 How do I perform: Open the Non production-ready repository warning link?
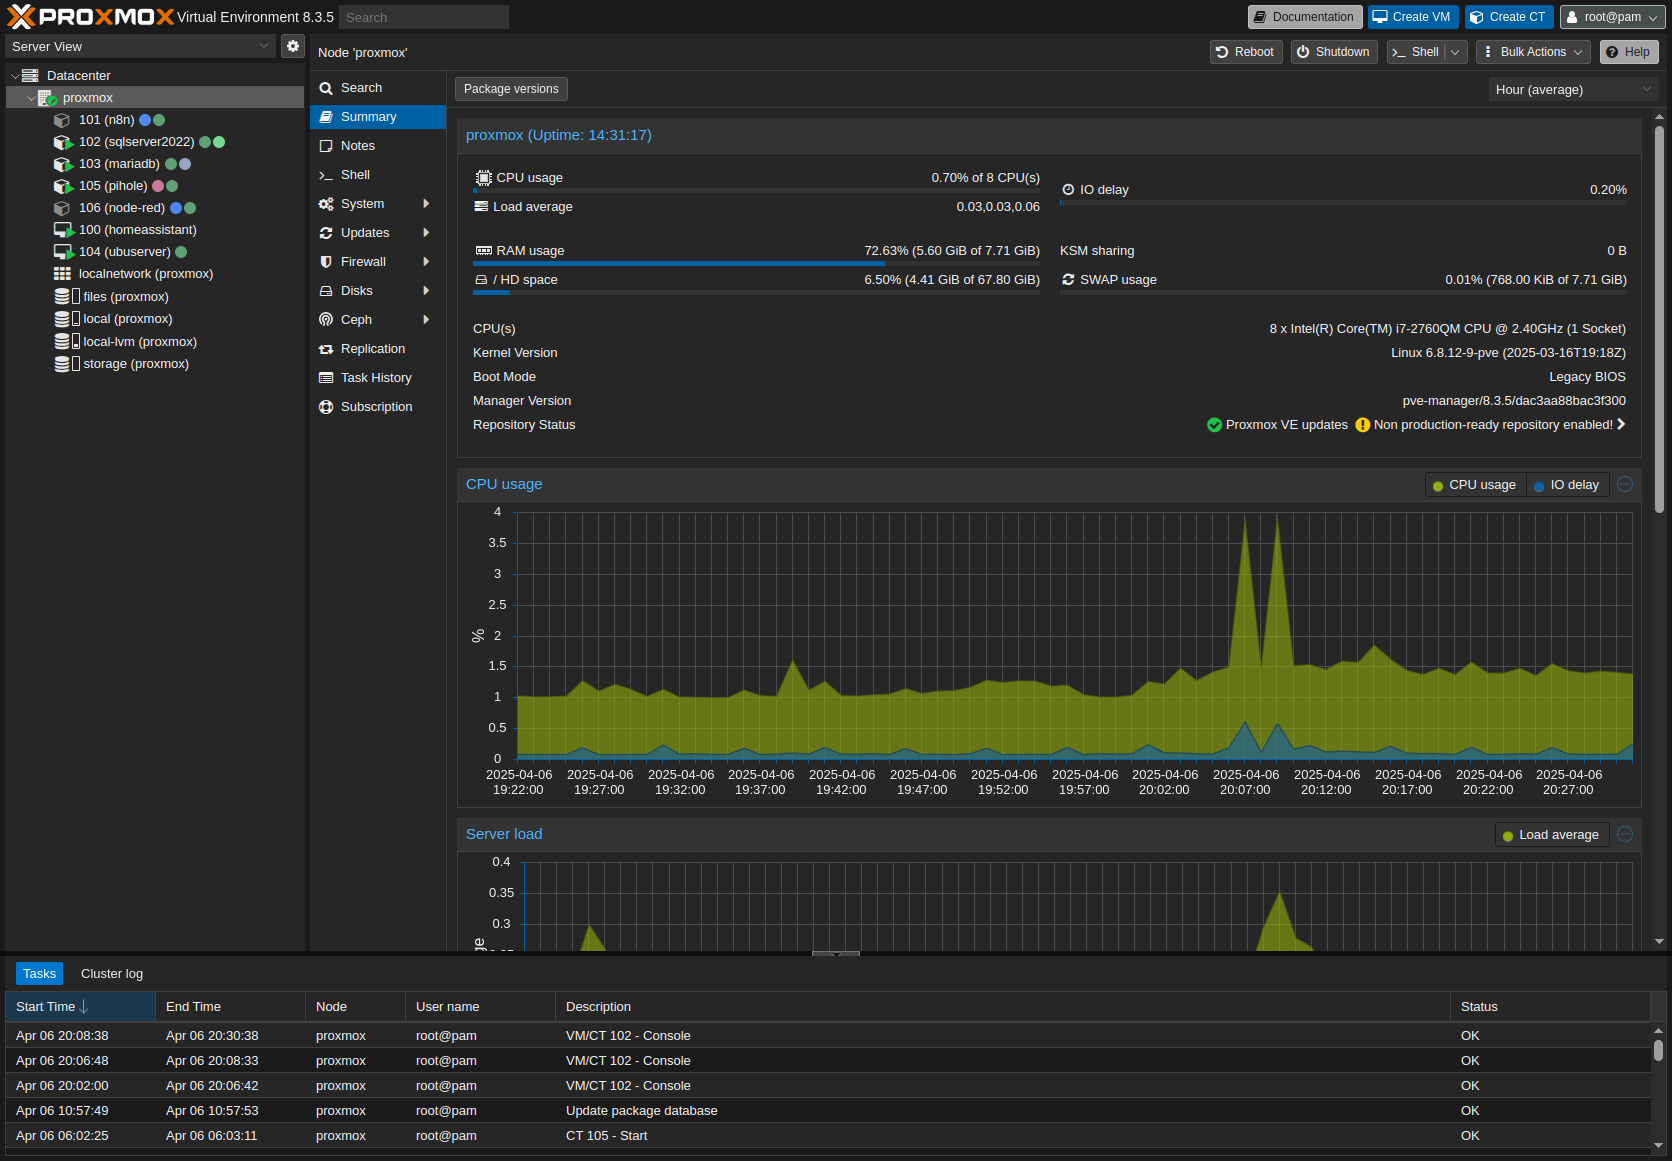click(1490, 424)
